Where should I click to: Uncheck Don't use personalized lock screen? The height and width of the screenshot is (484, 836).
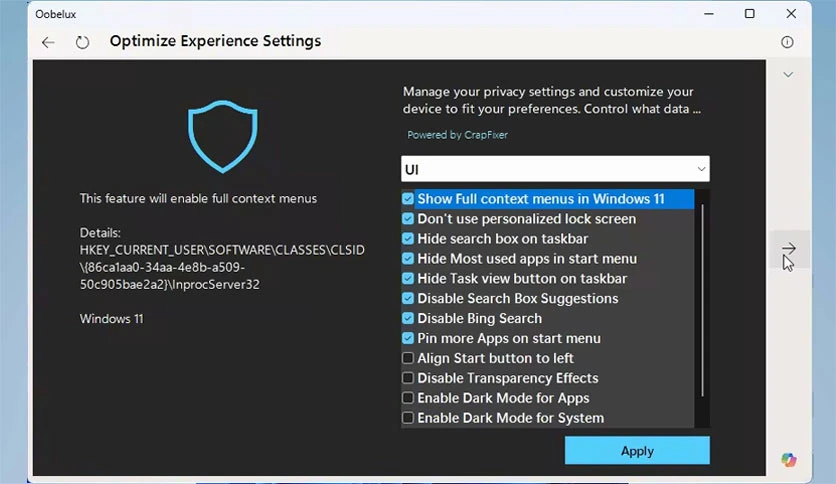pos(408,219)
